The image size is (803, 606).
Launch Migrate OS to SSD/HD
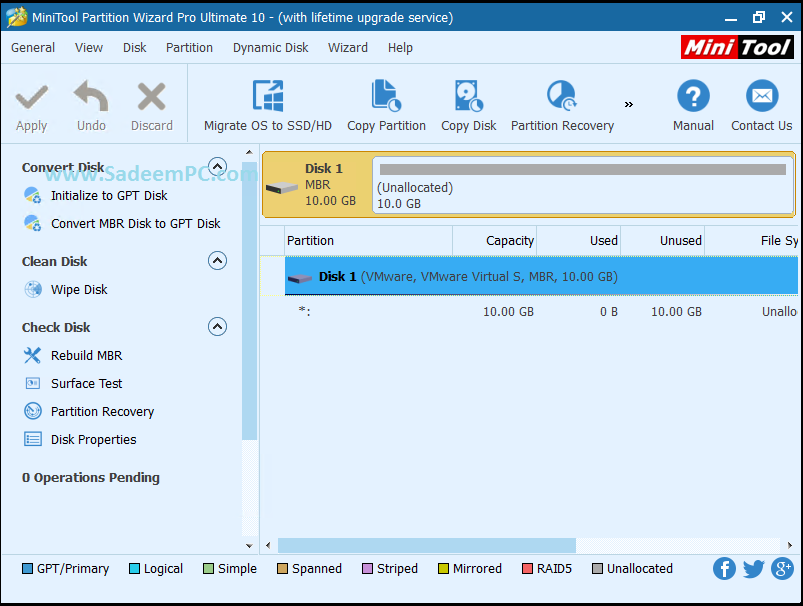[x=268, y=107]
